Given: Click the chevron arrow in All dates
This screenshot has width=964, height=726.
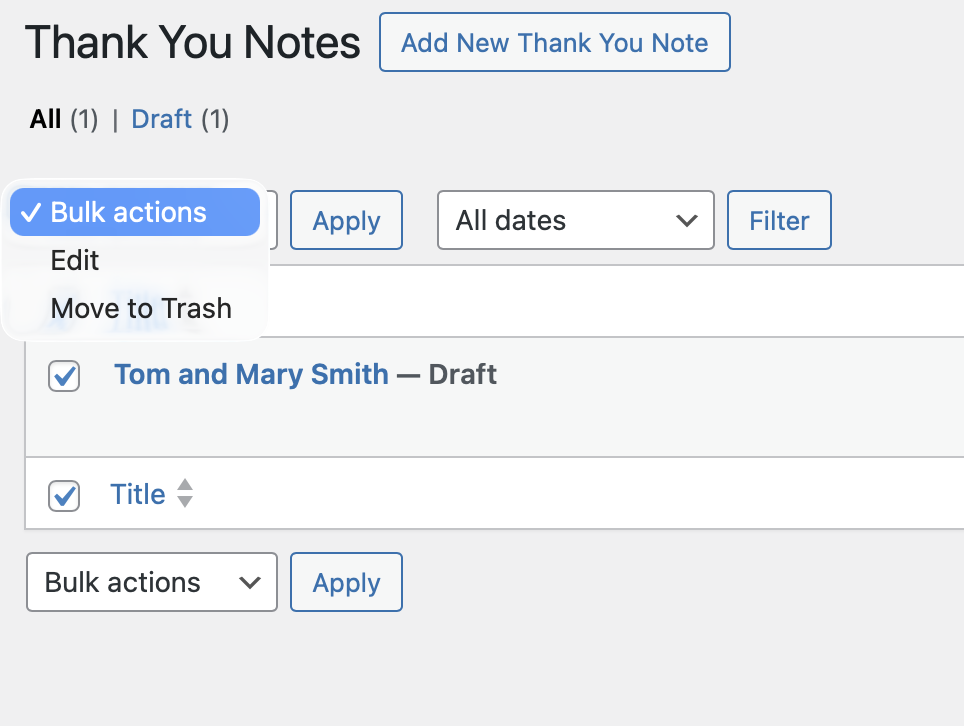Looking at the screenshot, I should click(687, 220).
